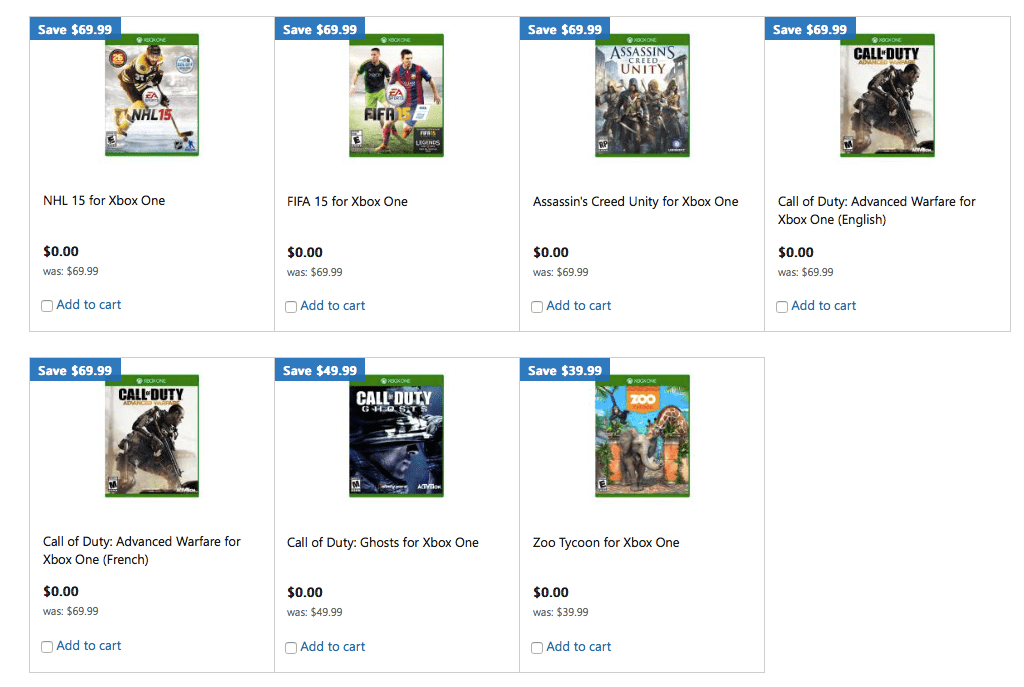The width and height of the screenshot is (1024, 687).
Task: Open the FIFA 15 cover image
Action: click(x=396, y=95)
